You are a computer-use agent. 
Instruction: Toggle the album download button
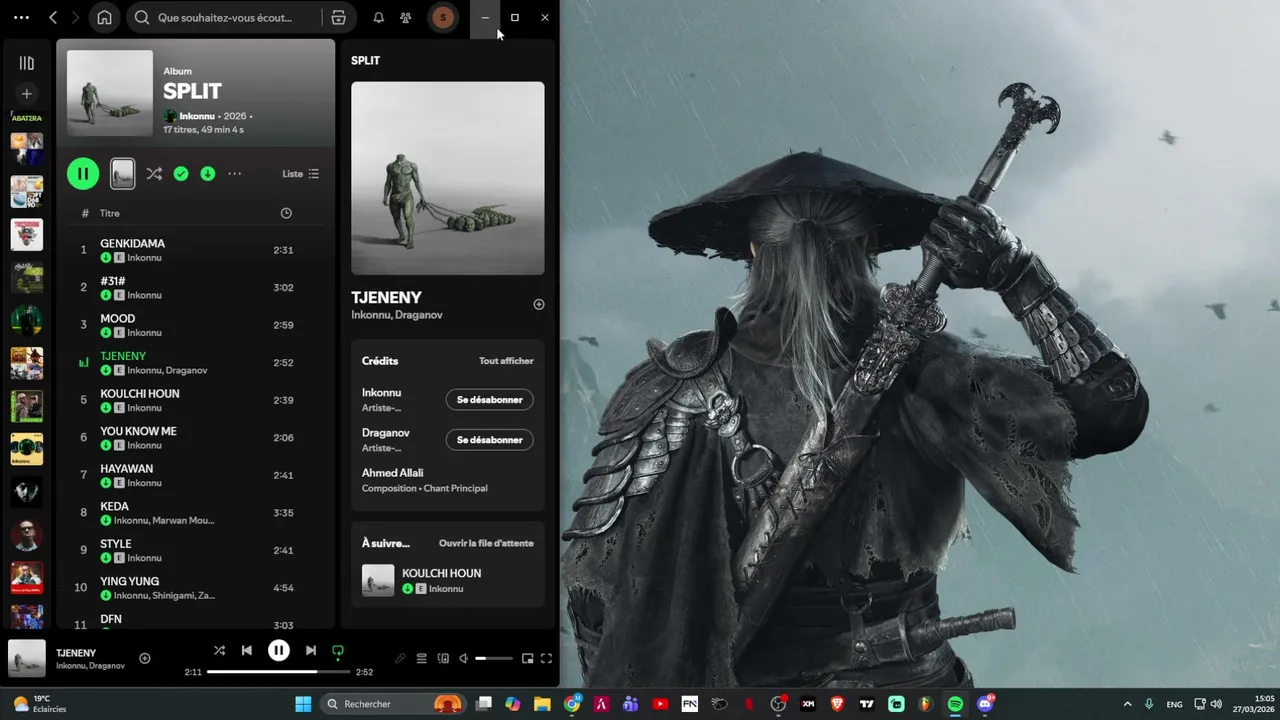coord(208,173)
